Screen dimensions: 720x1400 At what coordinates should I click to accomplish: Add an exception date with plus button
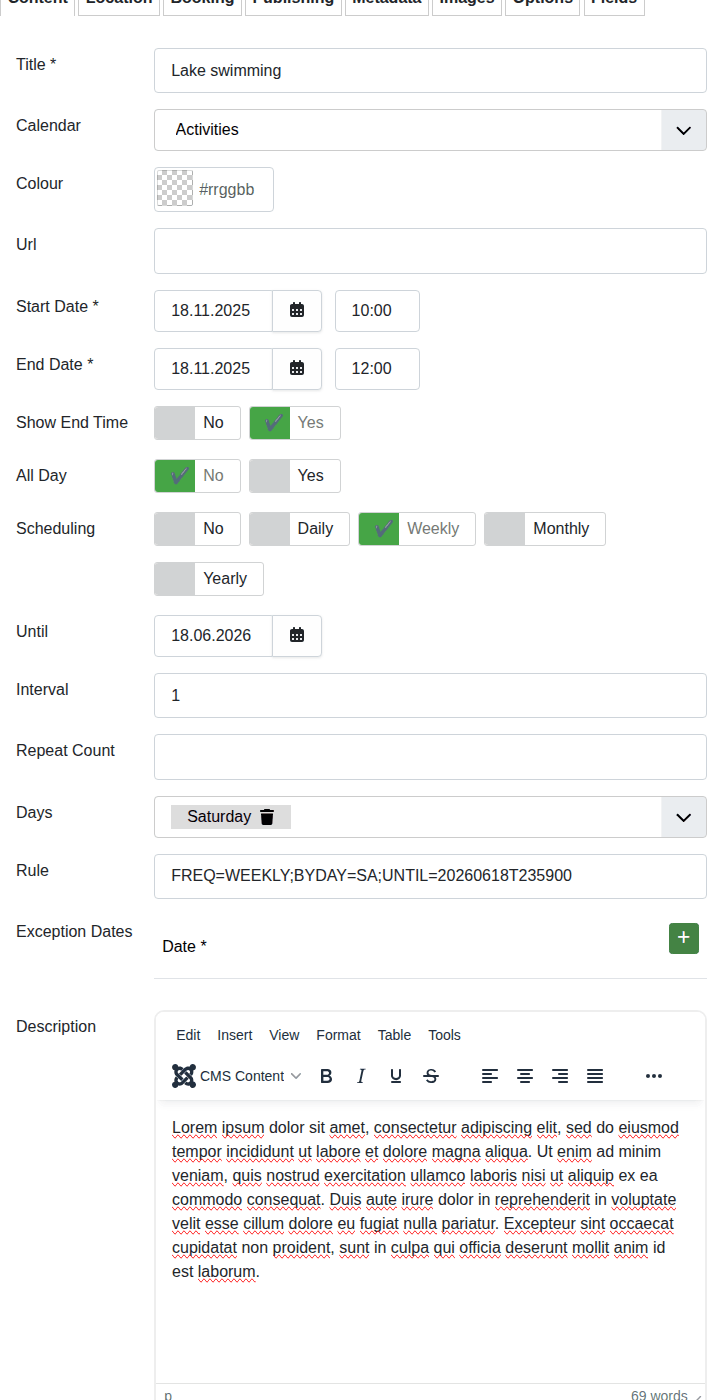684,938
